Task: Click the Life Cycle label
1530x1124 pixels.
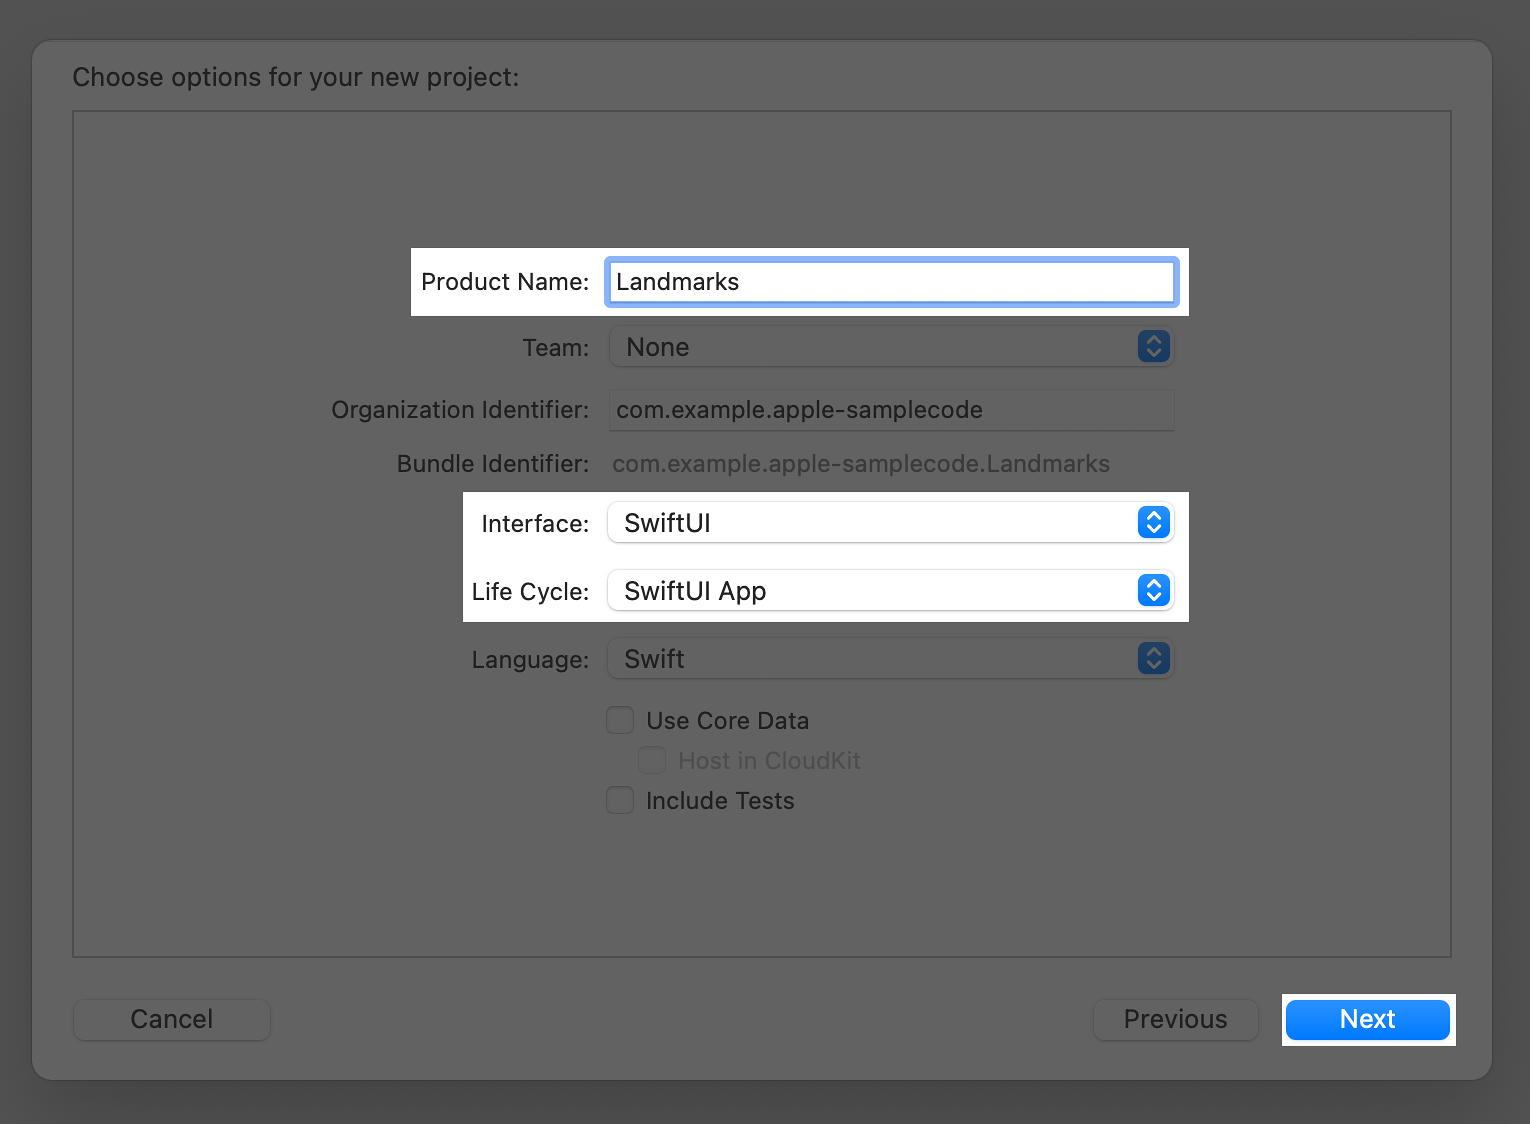Action: tap(530, 592)
